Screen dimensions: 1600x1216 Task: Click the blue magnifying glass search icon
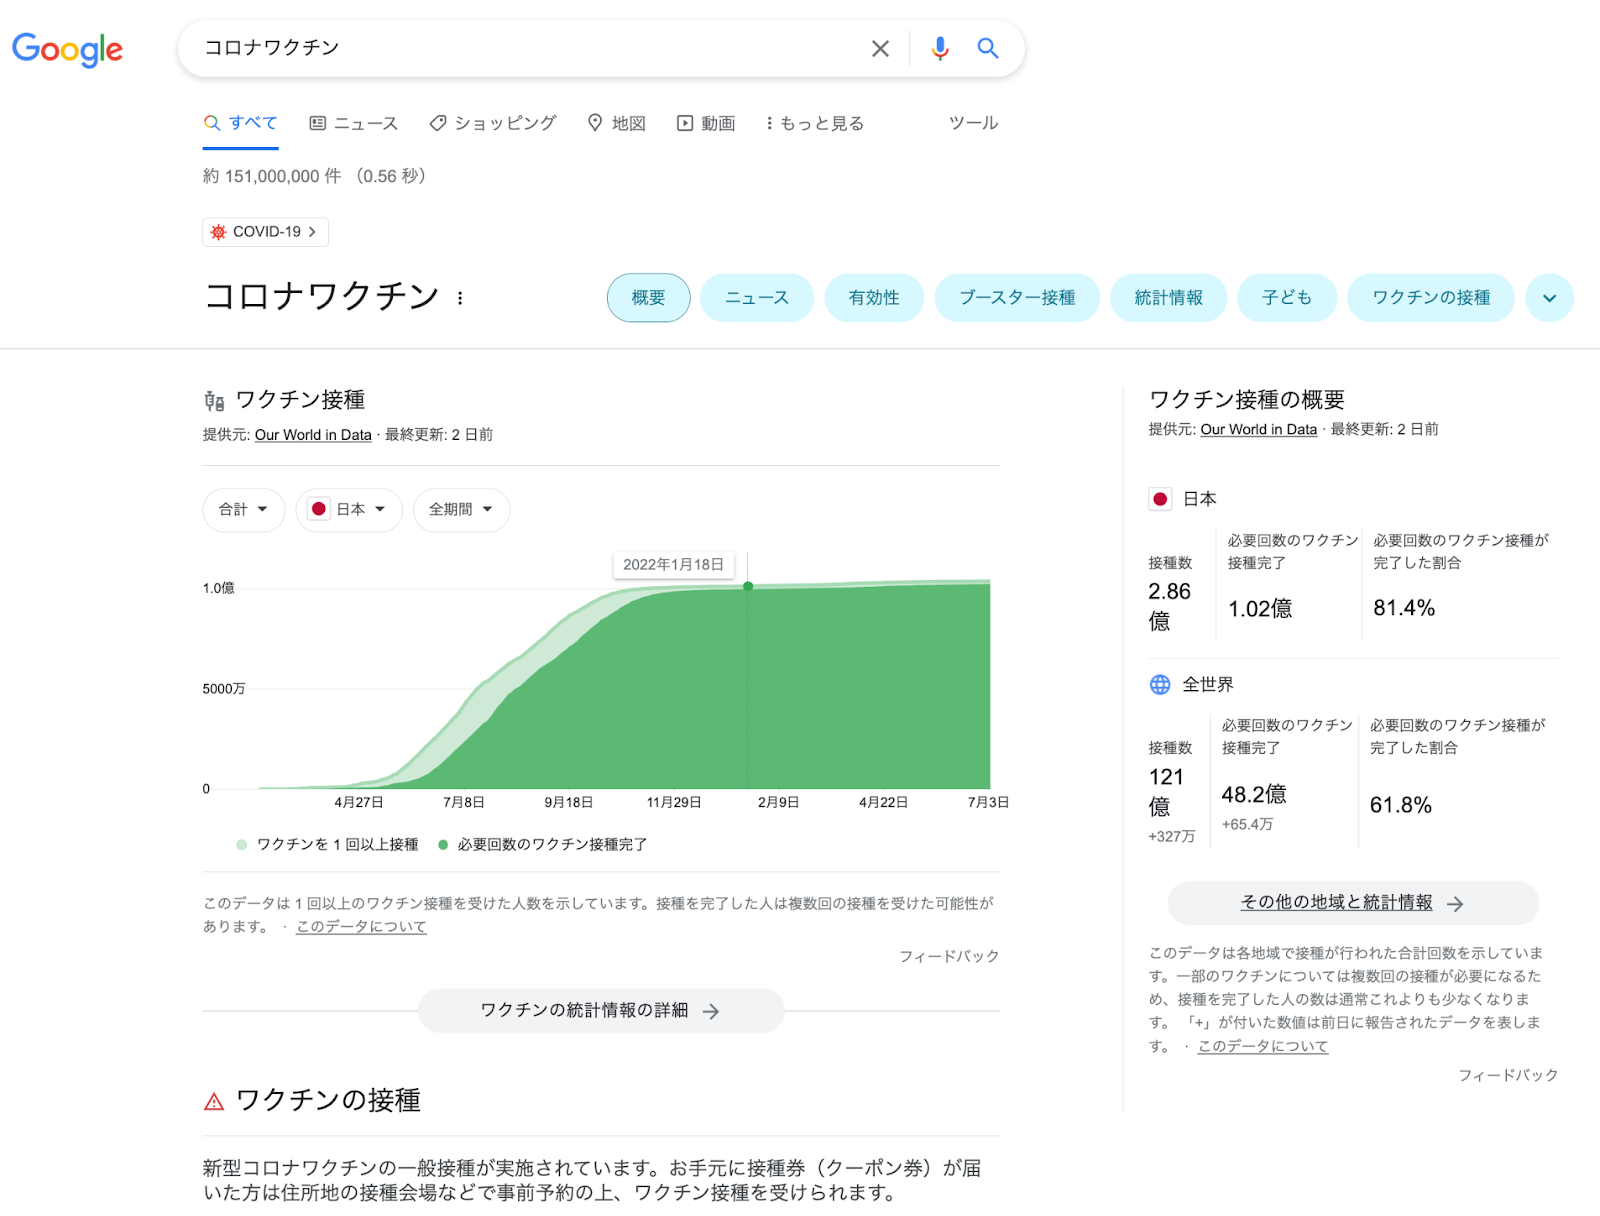click(987, 48)
